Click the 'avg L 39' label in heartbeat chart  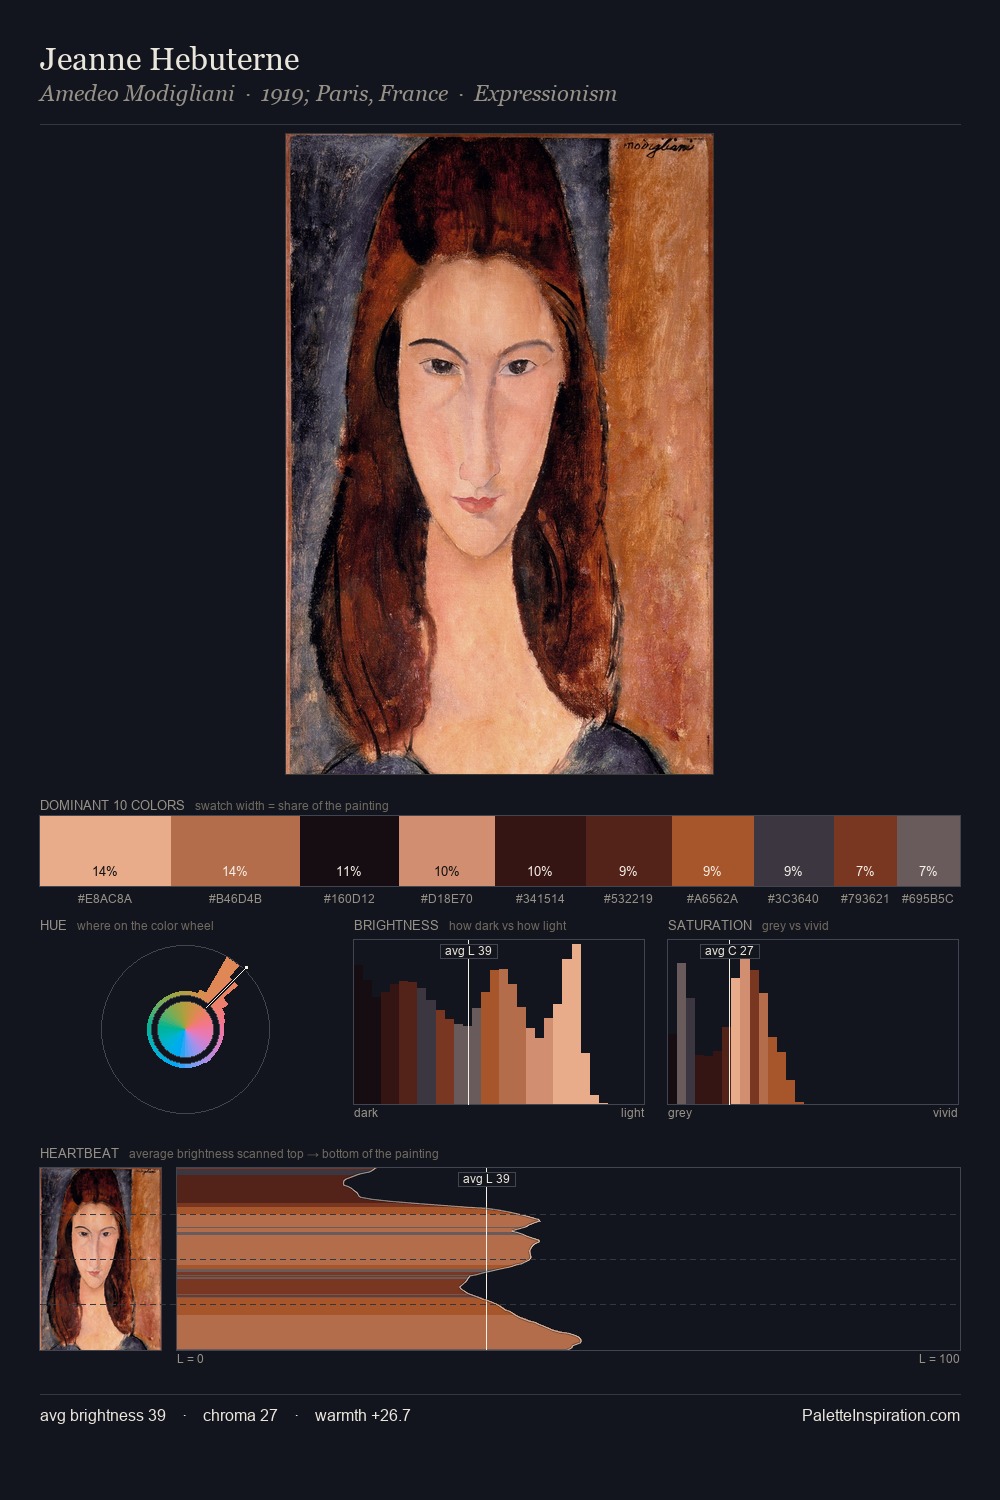tap(486, 1179)
